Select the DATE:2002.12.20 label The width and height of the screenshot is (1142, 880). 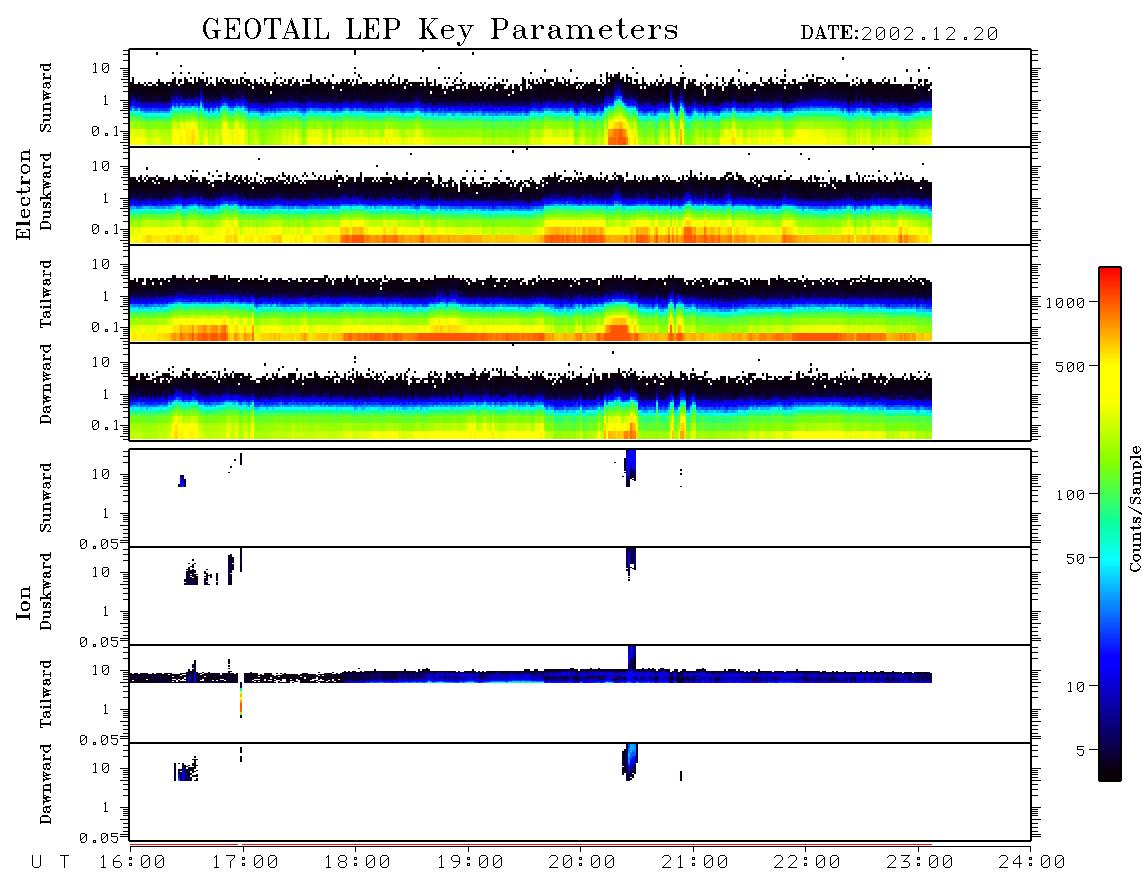tap(899, 34)
